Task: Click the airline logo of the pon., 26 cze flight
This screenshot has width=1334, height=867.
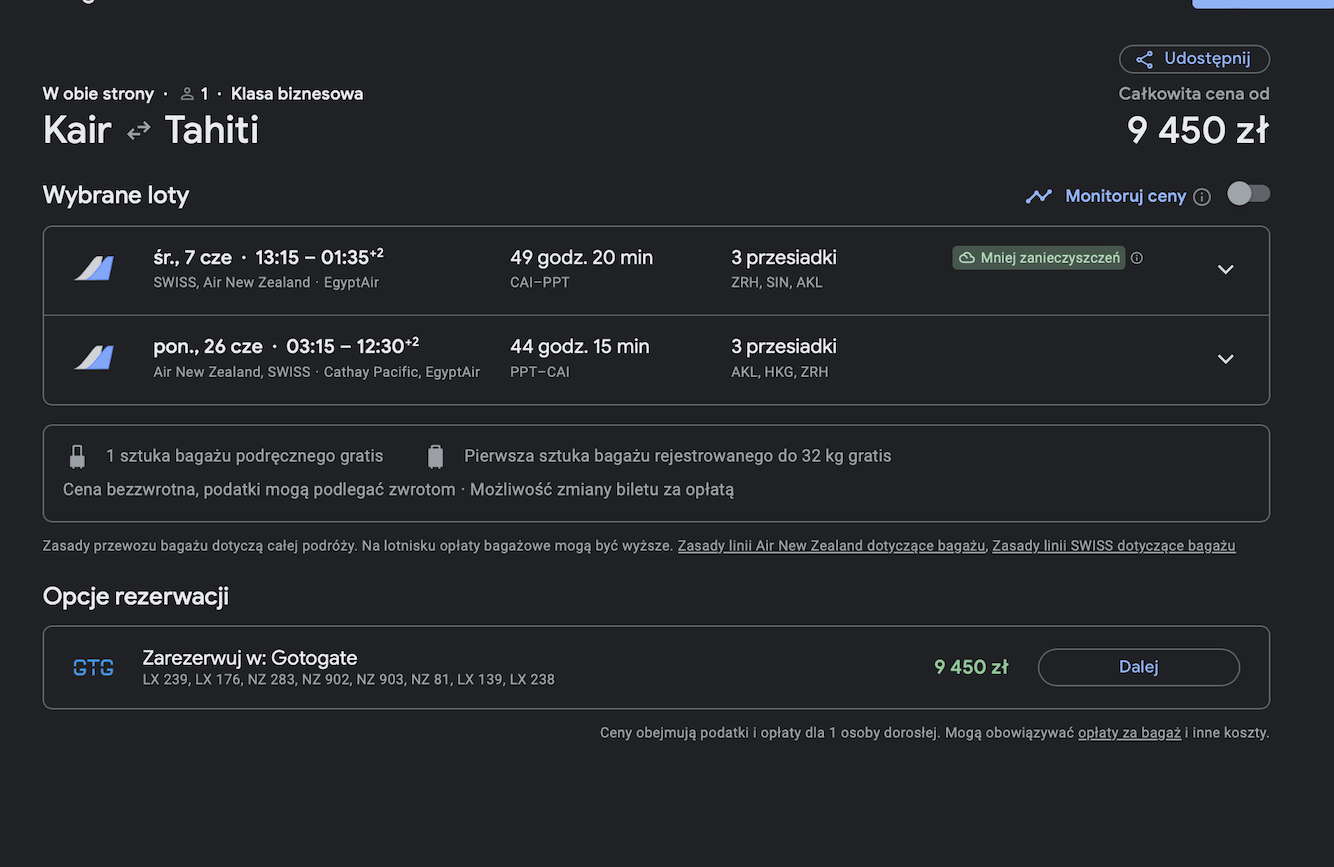Action: coord(94,358)
